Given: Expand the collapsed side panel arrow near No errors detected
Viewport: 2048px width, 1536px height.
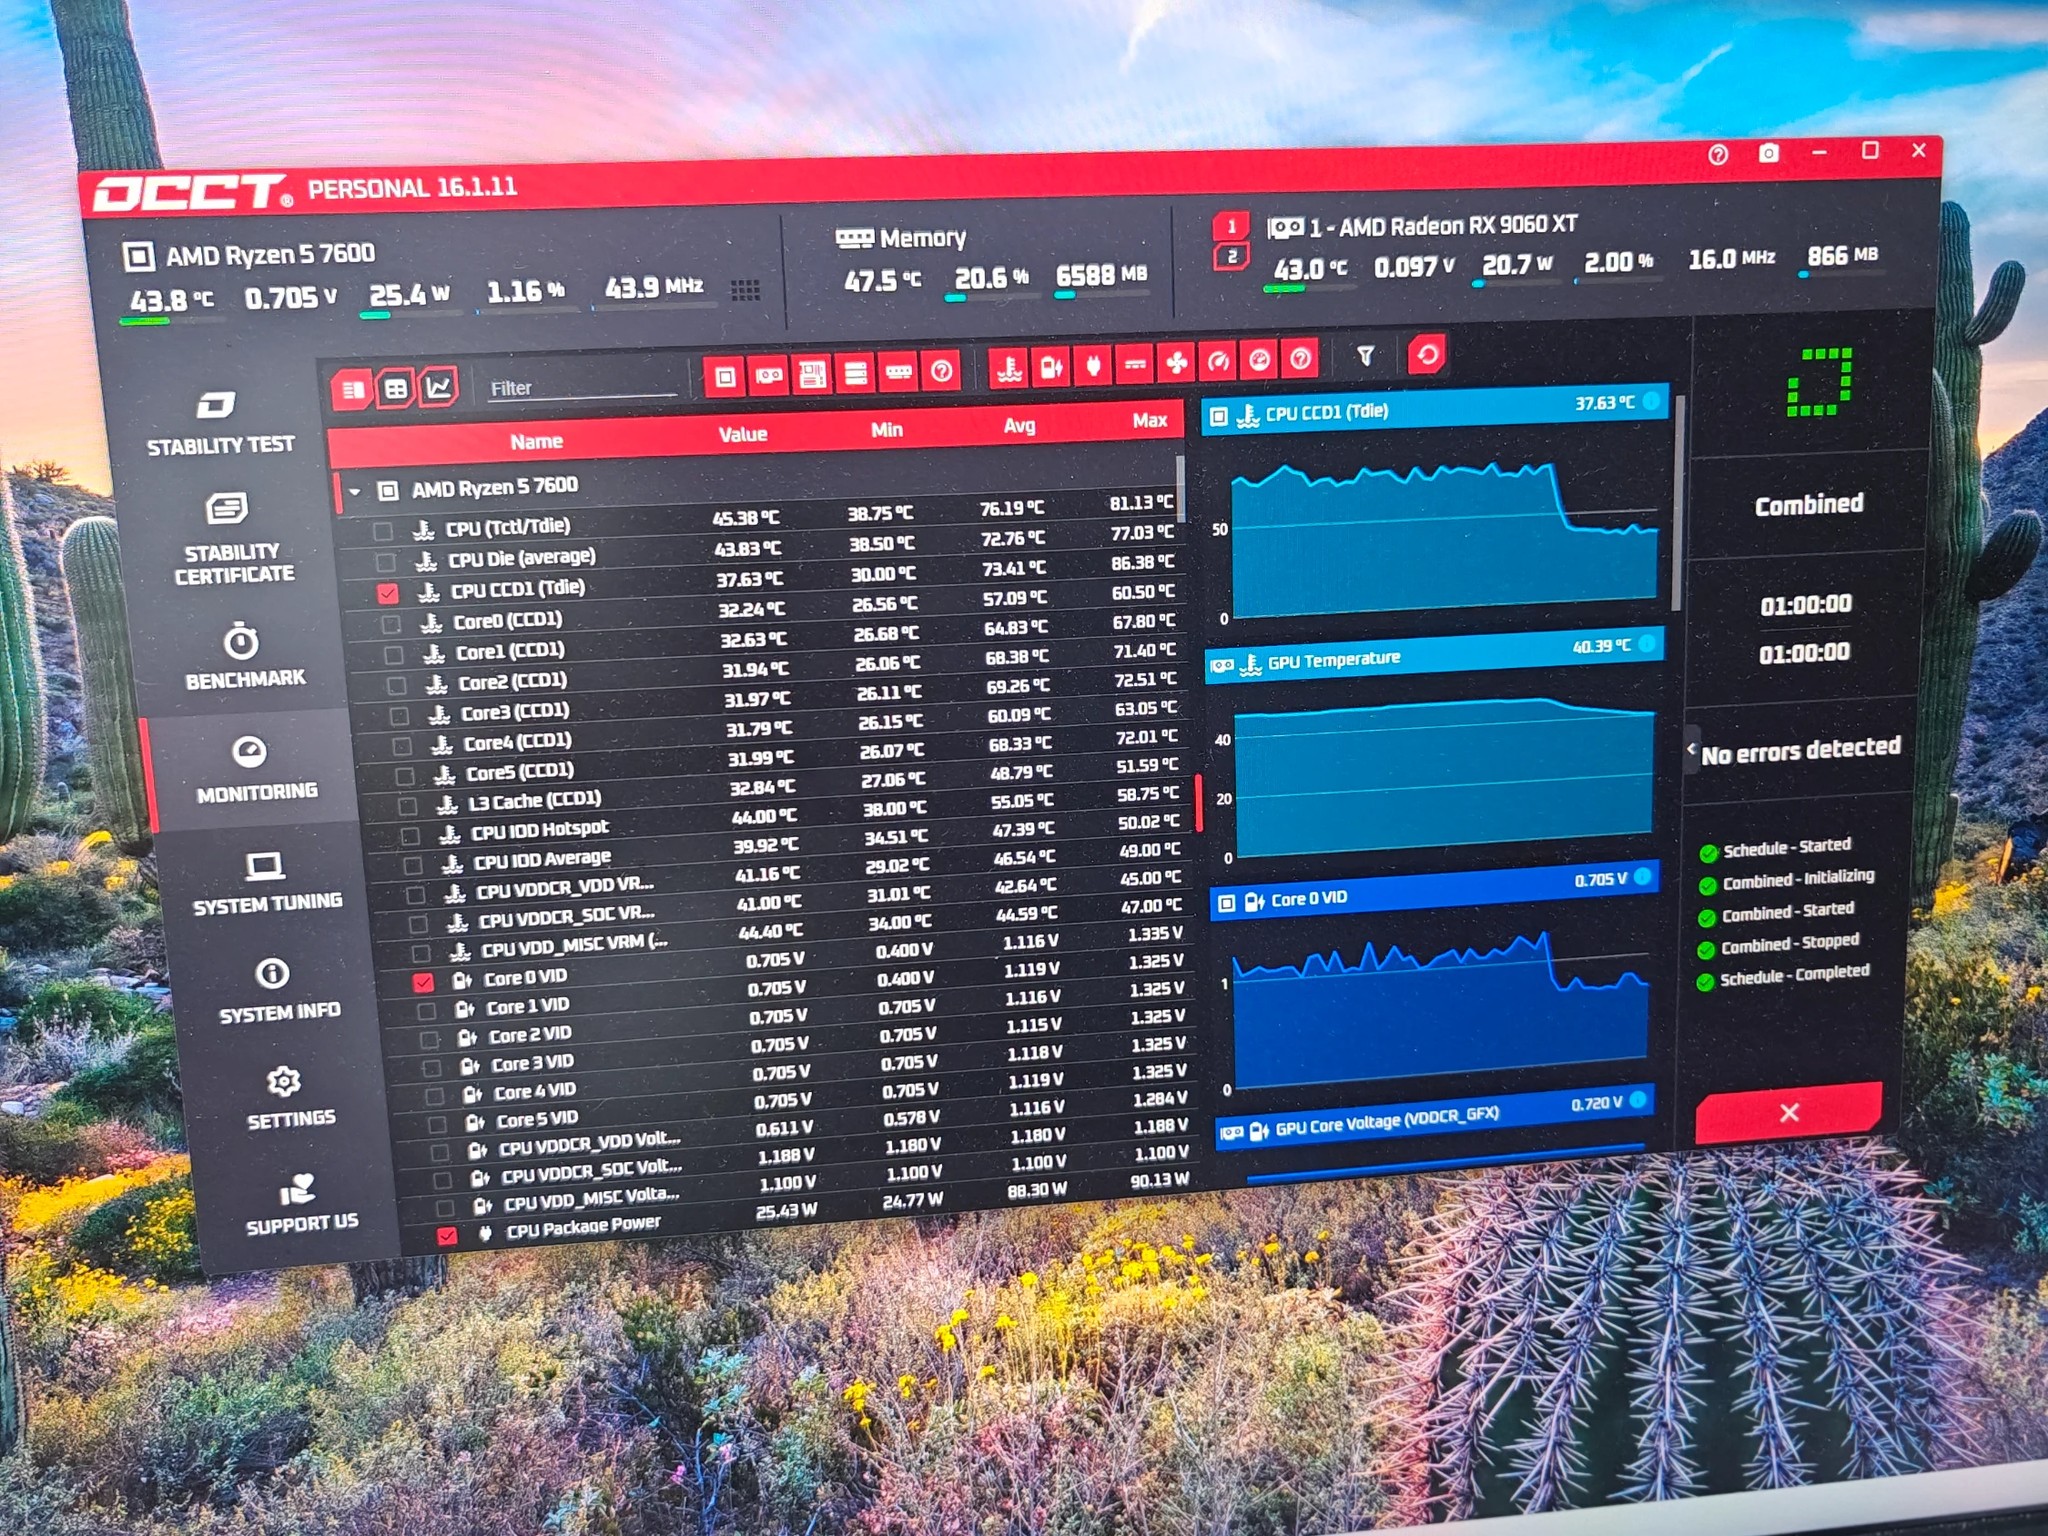Looking at the screenshot, I should click(x=1691, y=748).
